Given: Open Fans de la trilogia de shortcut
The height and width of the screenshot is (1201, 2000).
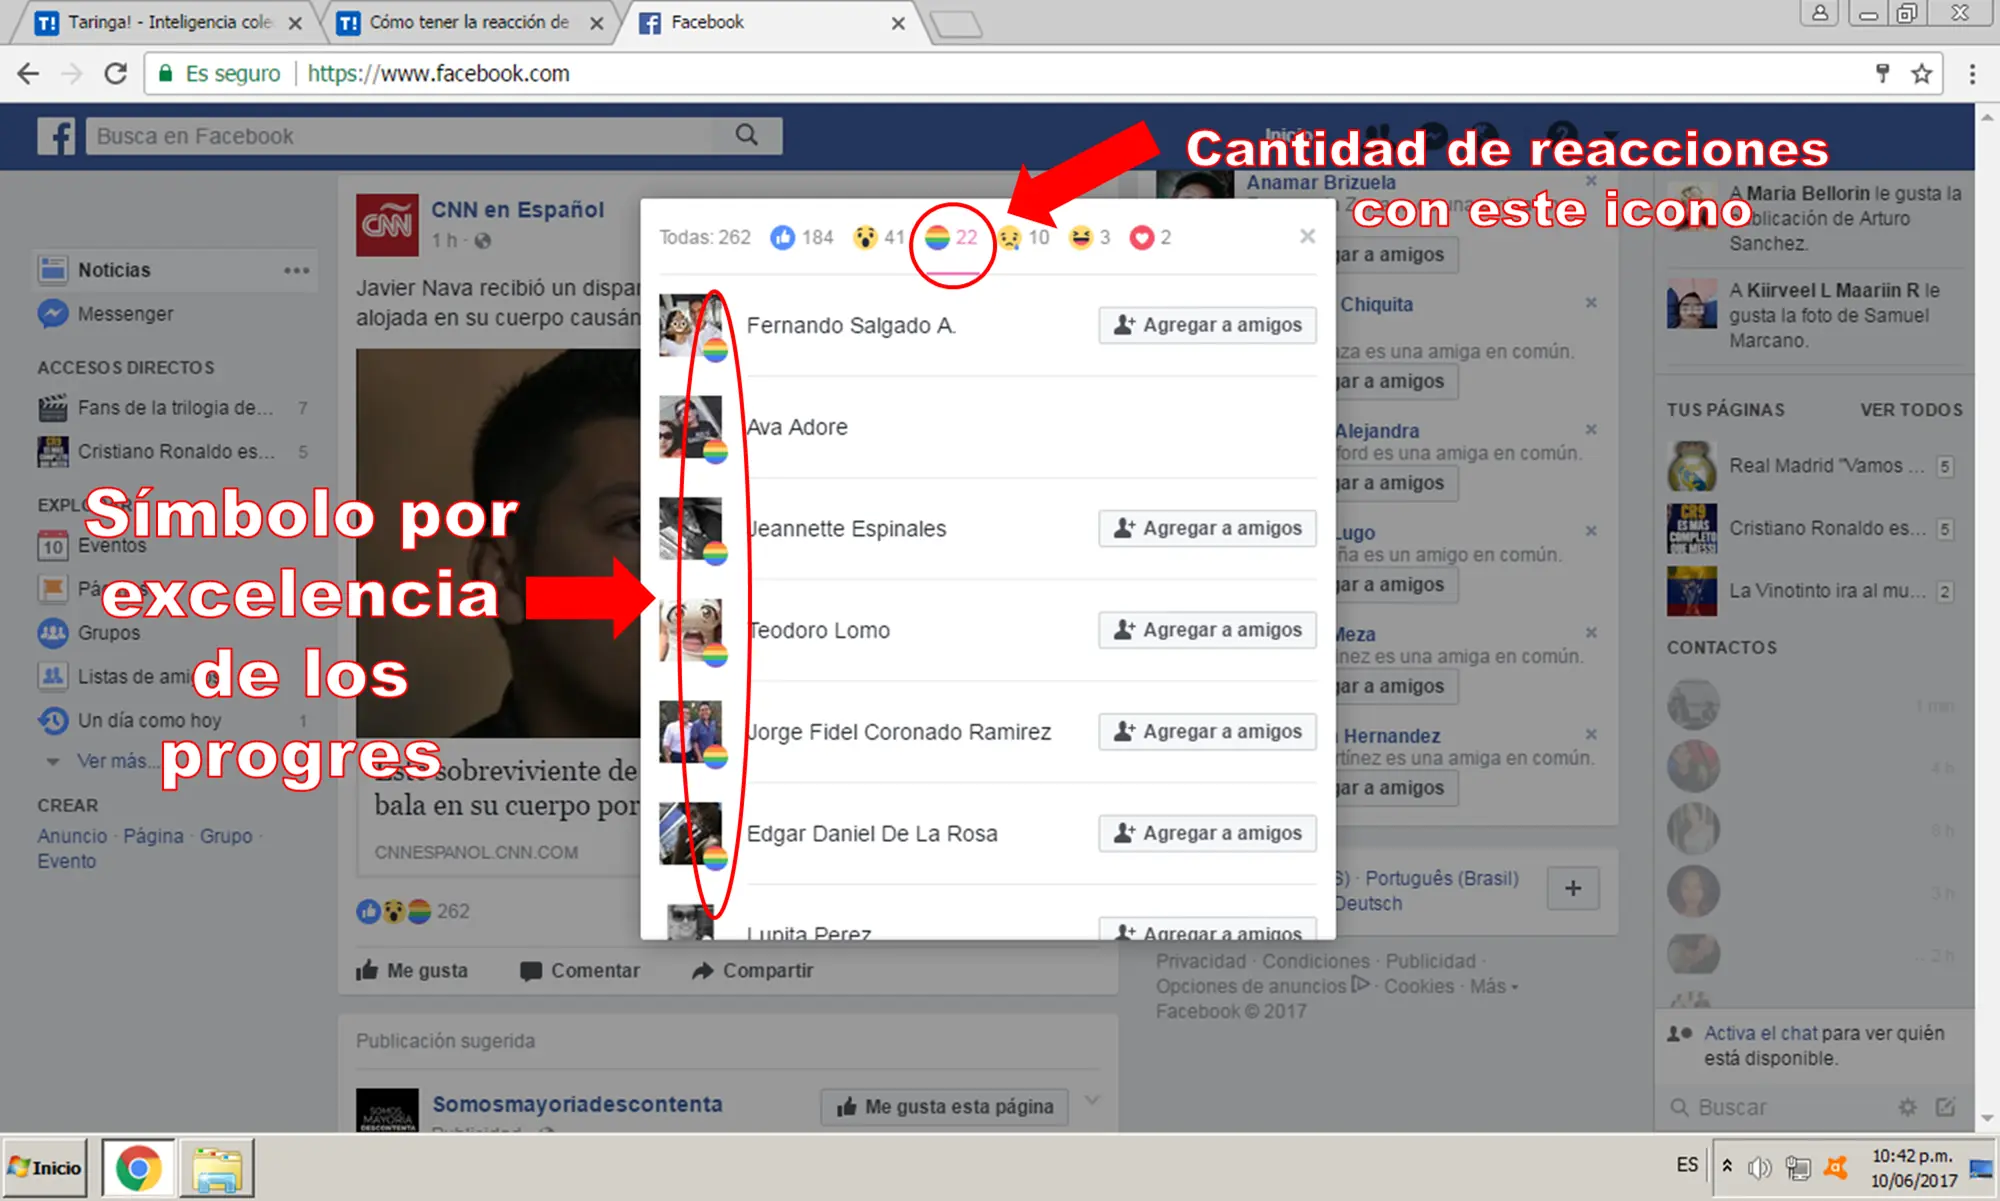Looking at the screenshot, I should click(175, 408).
